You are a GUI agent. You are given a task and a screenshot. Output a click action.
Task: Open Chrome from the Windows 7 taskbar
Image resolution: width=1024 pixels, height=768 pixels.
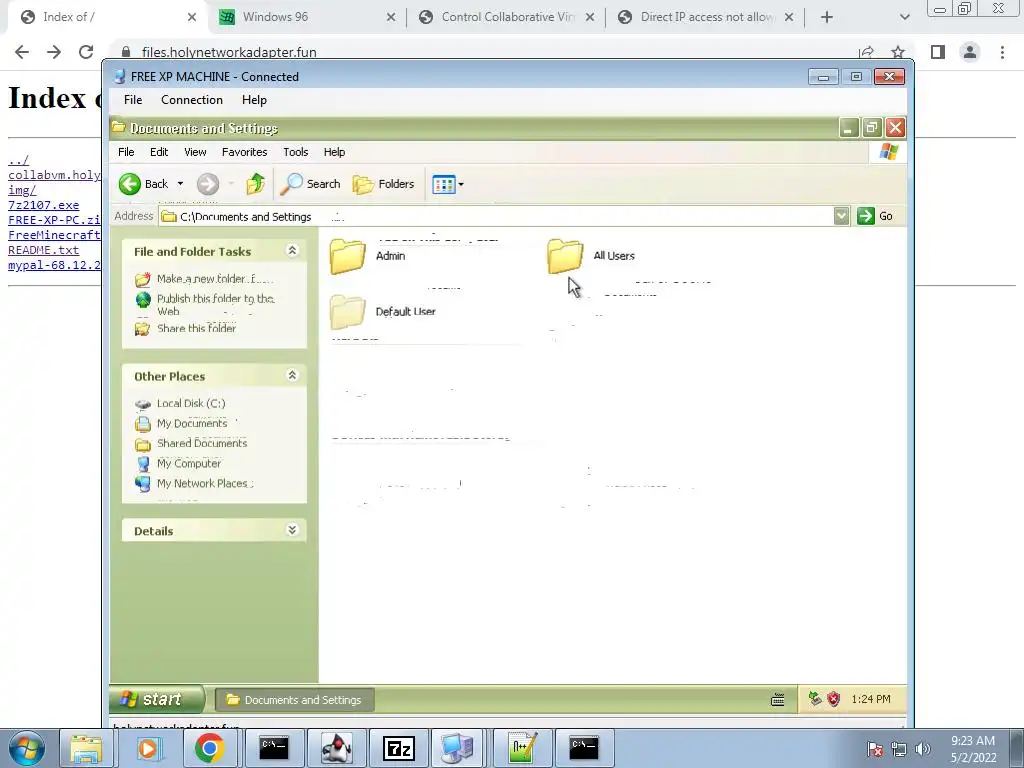[209, 748]
